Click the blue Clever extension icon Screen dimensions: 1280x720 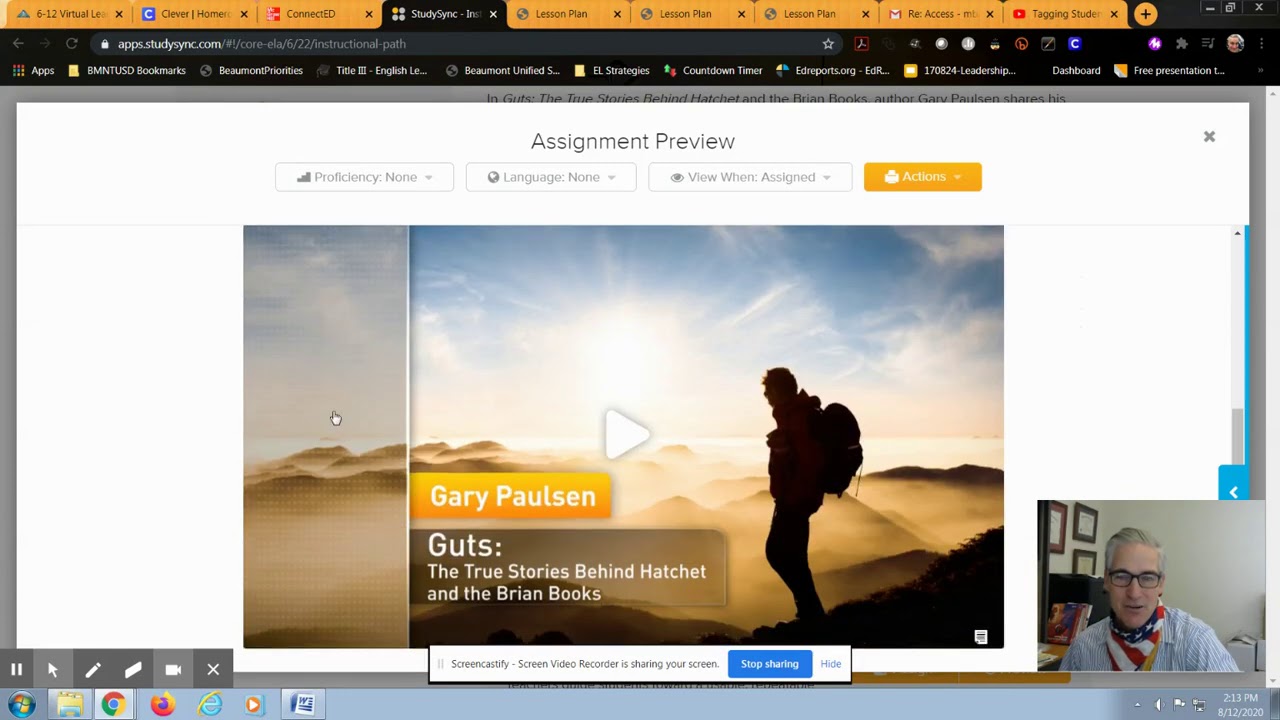tap(1074, 44)
